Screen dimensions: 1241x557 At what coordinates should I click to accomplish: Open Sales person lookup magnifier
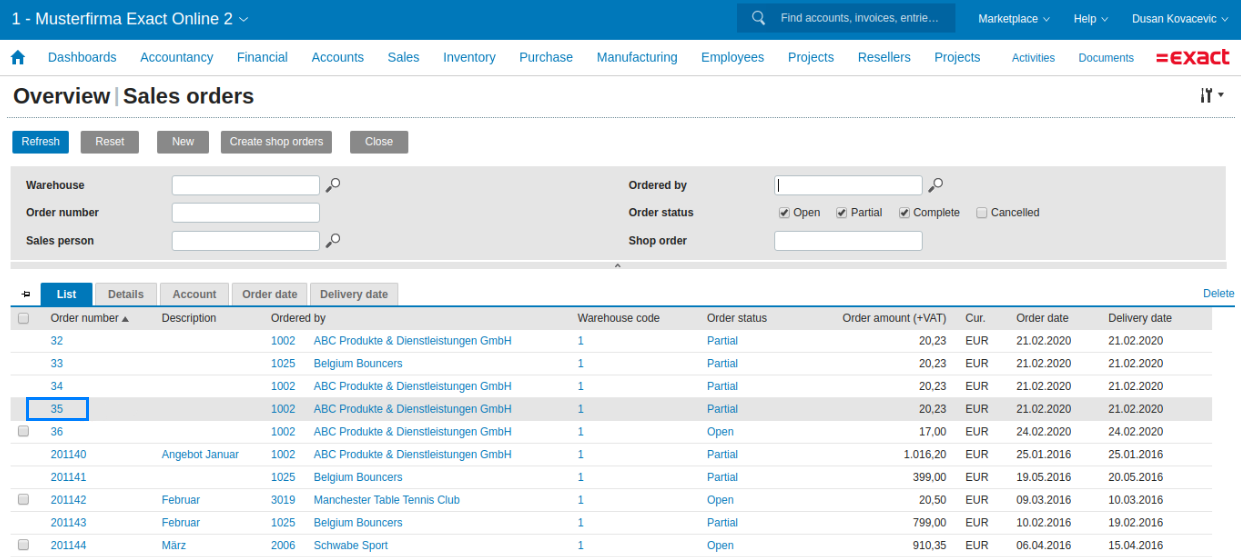pyautogui.click(x=333, y=240)
